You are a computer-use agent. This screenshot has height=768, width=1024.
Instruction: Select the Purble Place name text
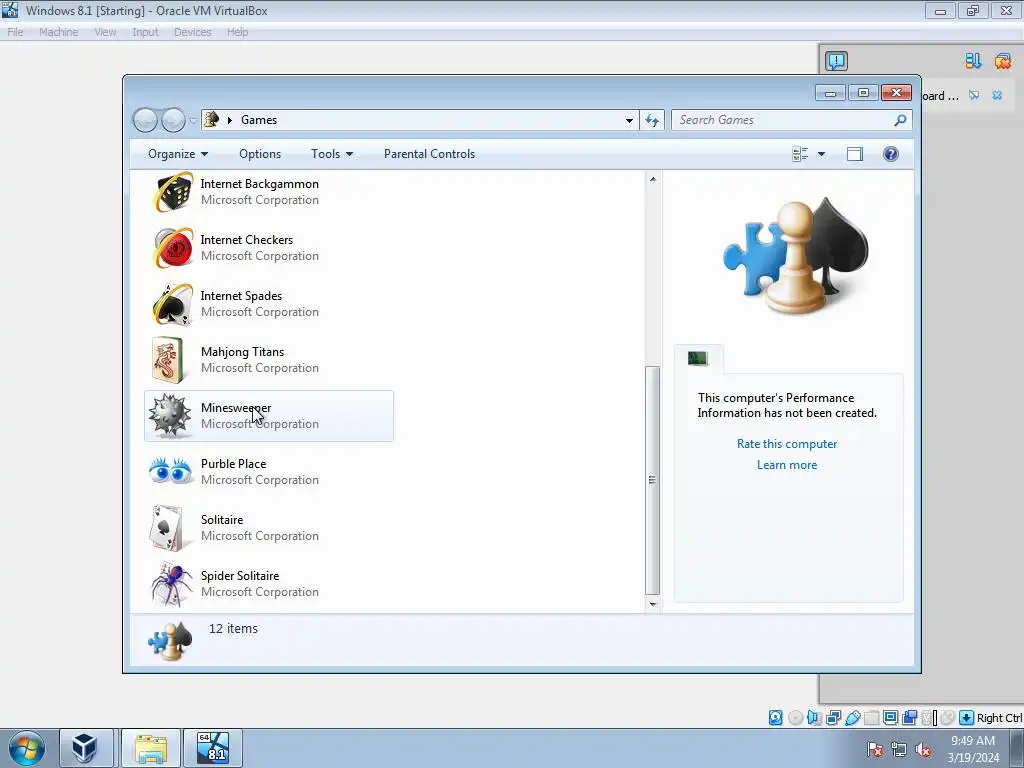[233, 464]
